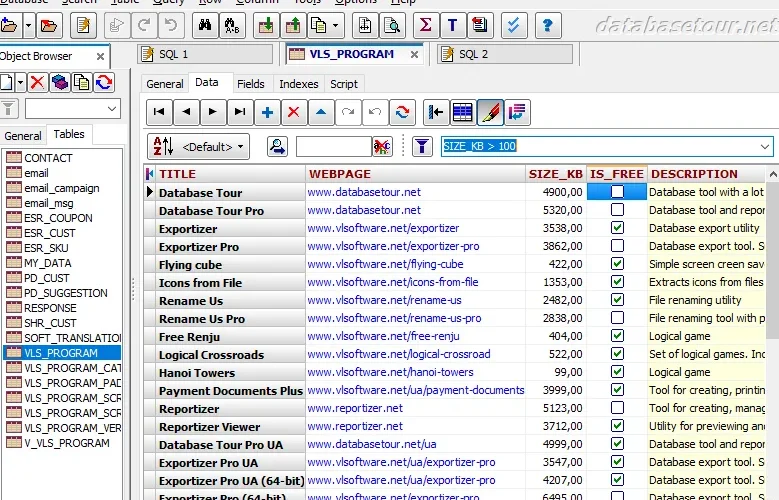Check IS_FREE for Reportizer row
This screenshot has height=500, width=779.
tap(617, 408)
